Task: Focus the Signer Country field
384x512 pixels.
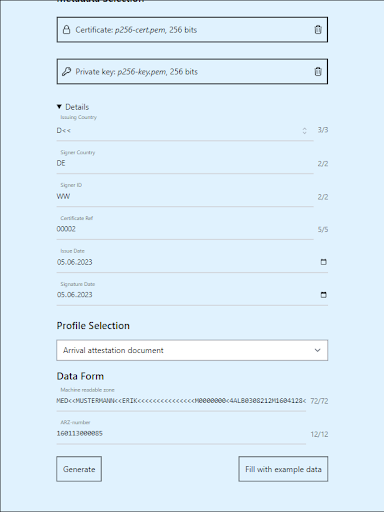Action: point(185,163)
